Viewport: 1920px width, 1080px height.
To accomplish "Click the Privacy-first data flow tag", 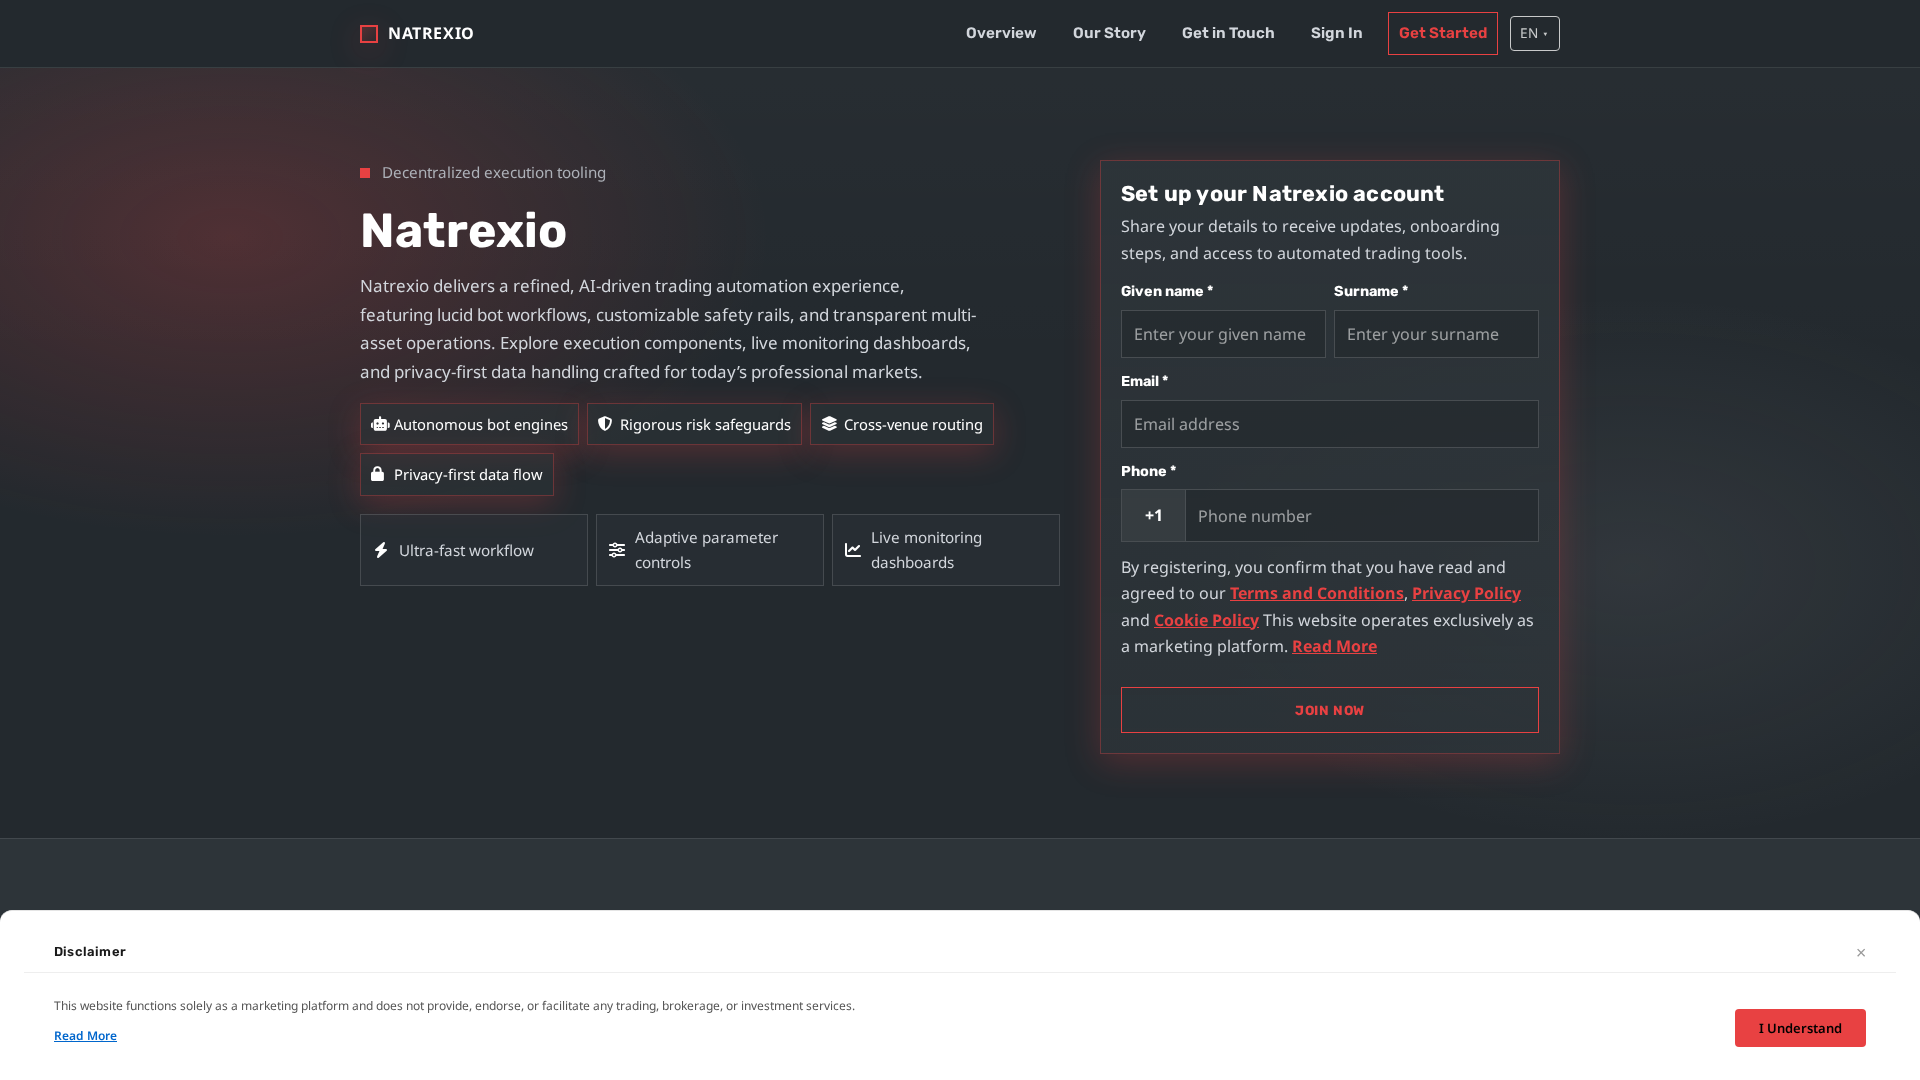I will (456, 474).
